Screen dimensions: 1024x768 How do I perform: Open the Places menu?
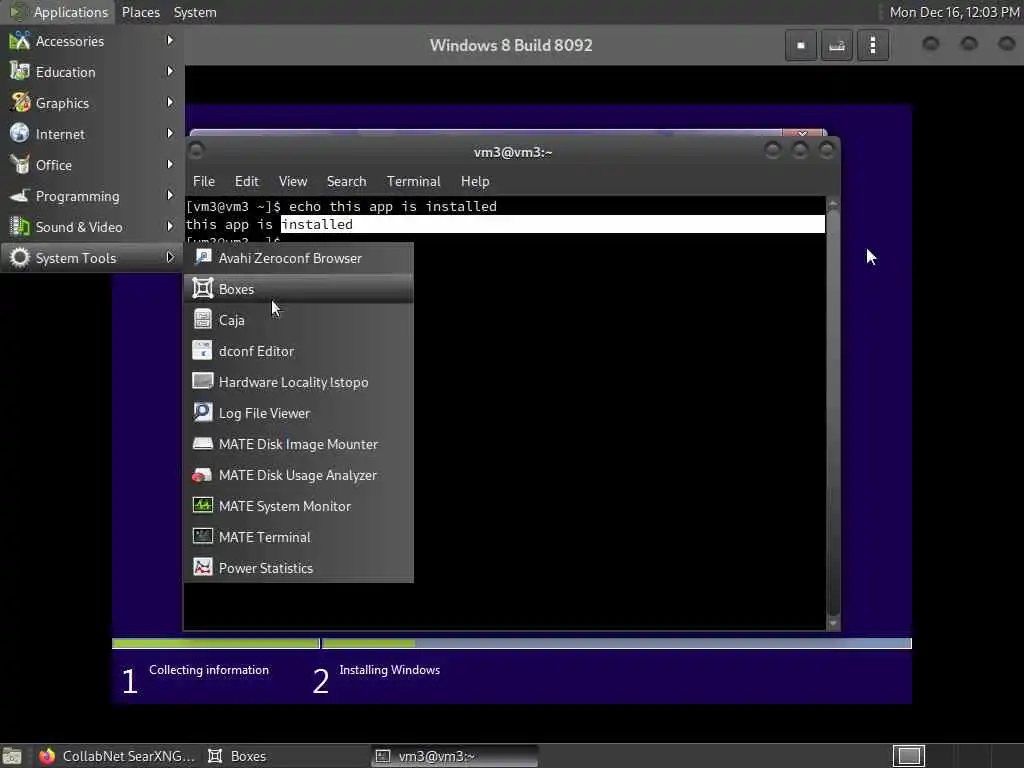[140, 12]
